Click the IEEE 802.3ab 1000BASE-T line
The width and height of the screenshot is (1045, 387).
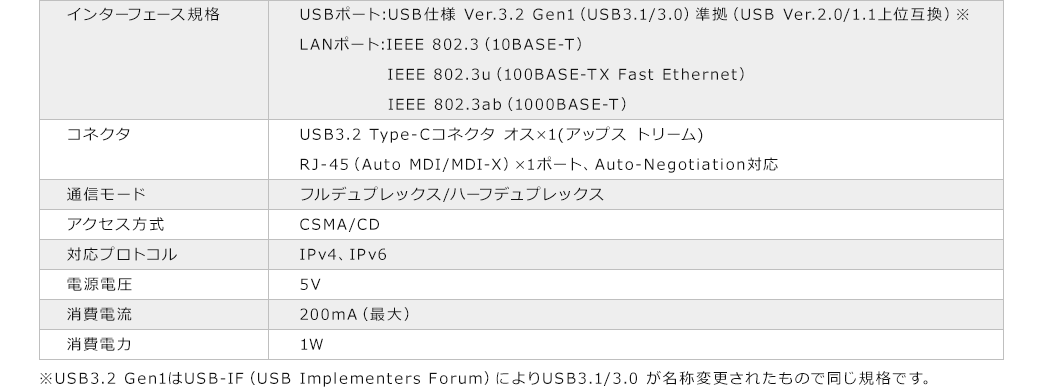(507, 105)
